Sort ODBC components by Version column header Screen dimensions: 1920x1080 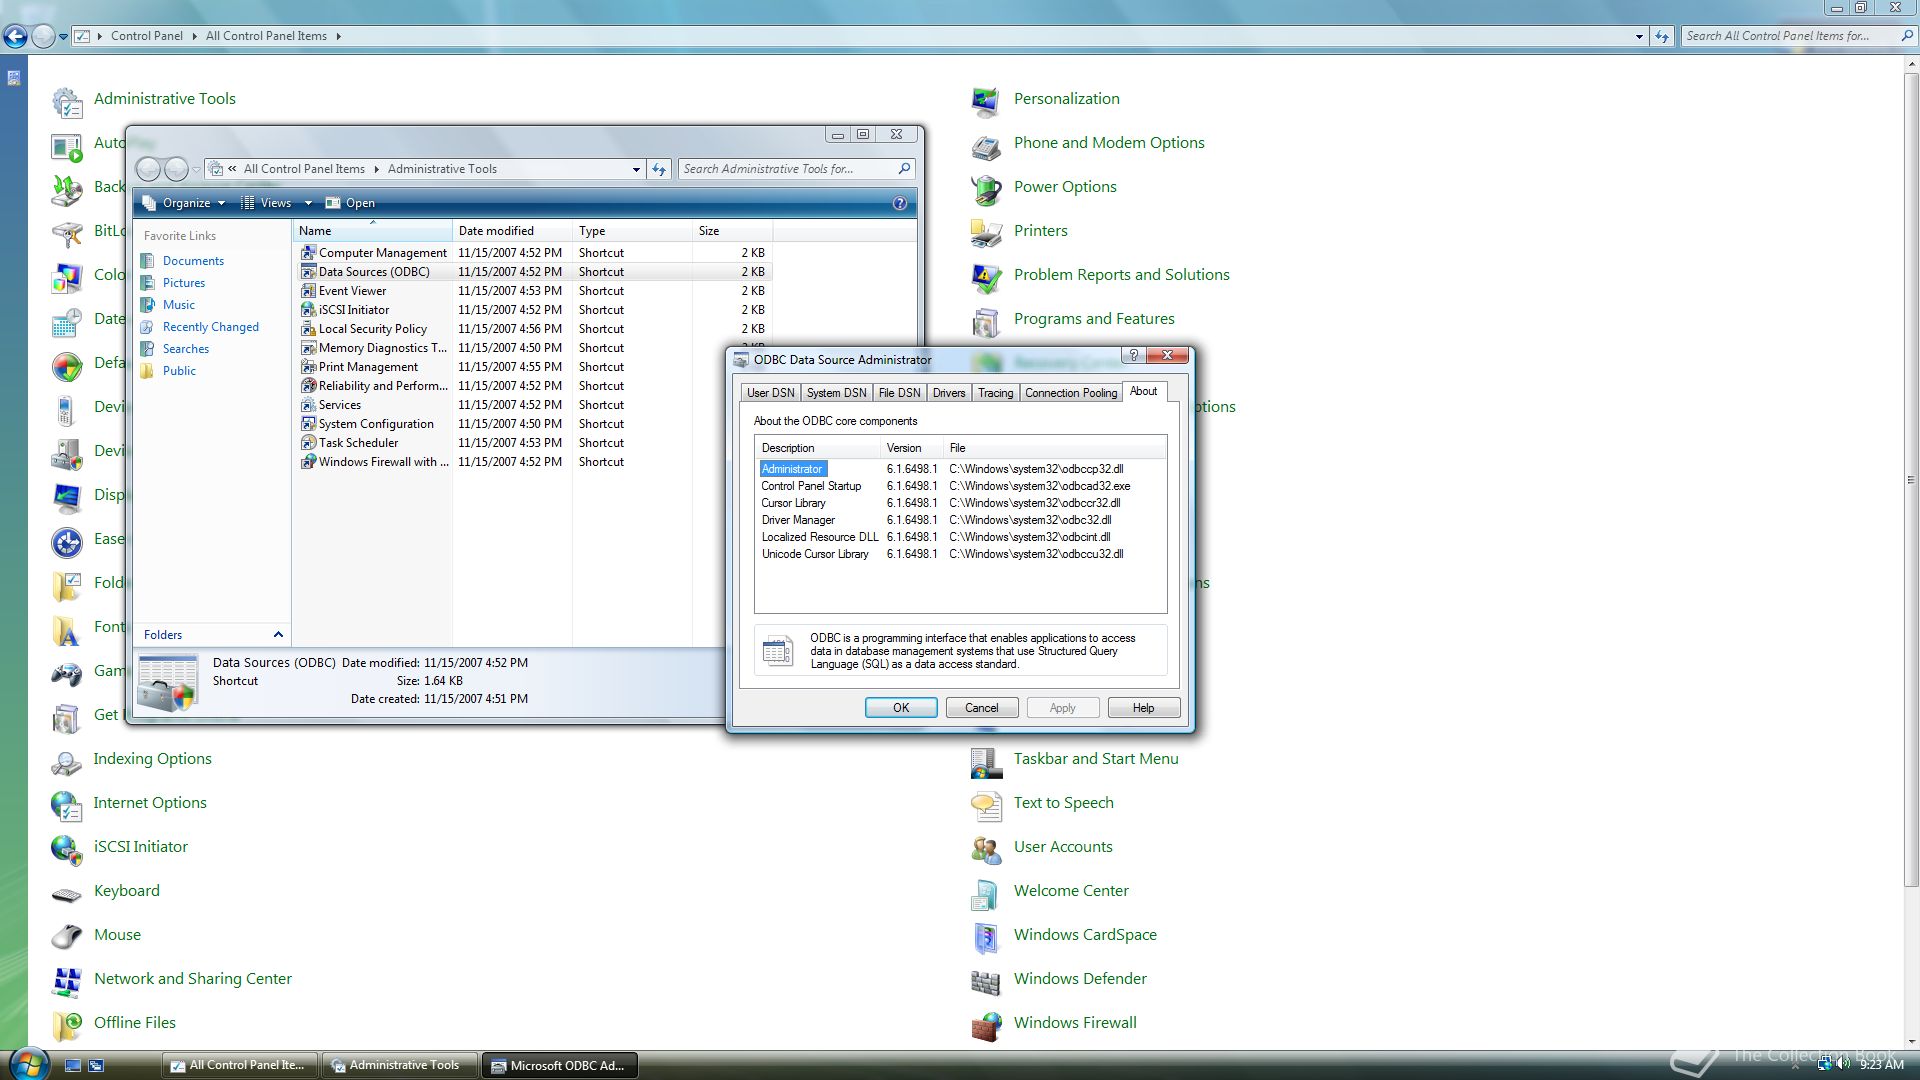tap(911, 448)
